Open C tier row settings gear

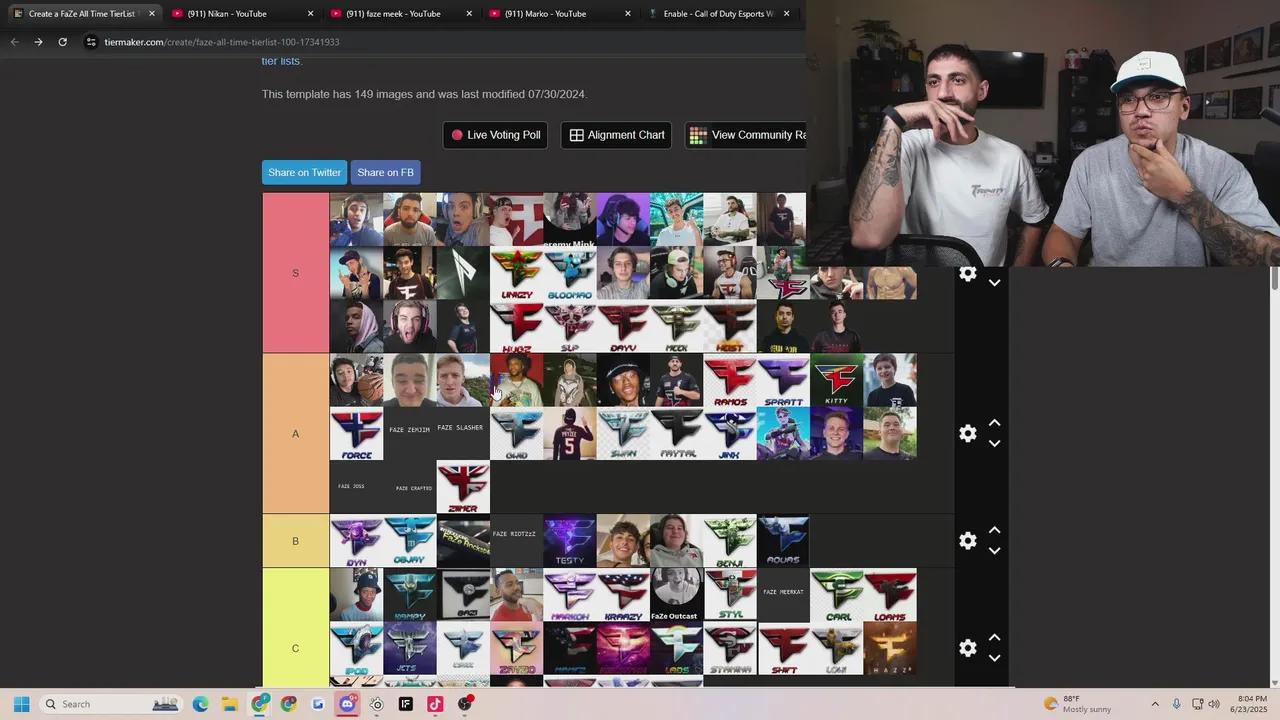point(967,648)
